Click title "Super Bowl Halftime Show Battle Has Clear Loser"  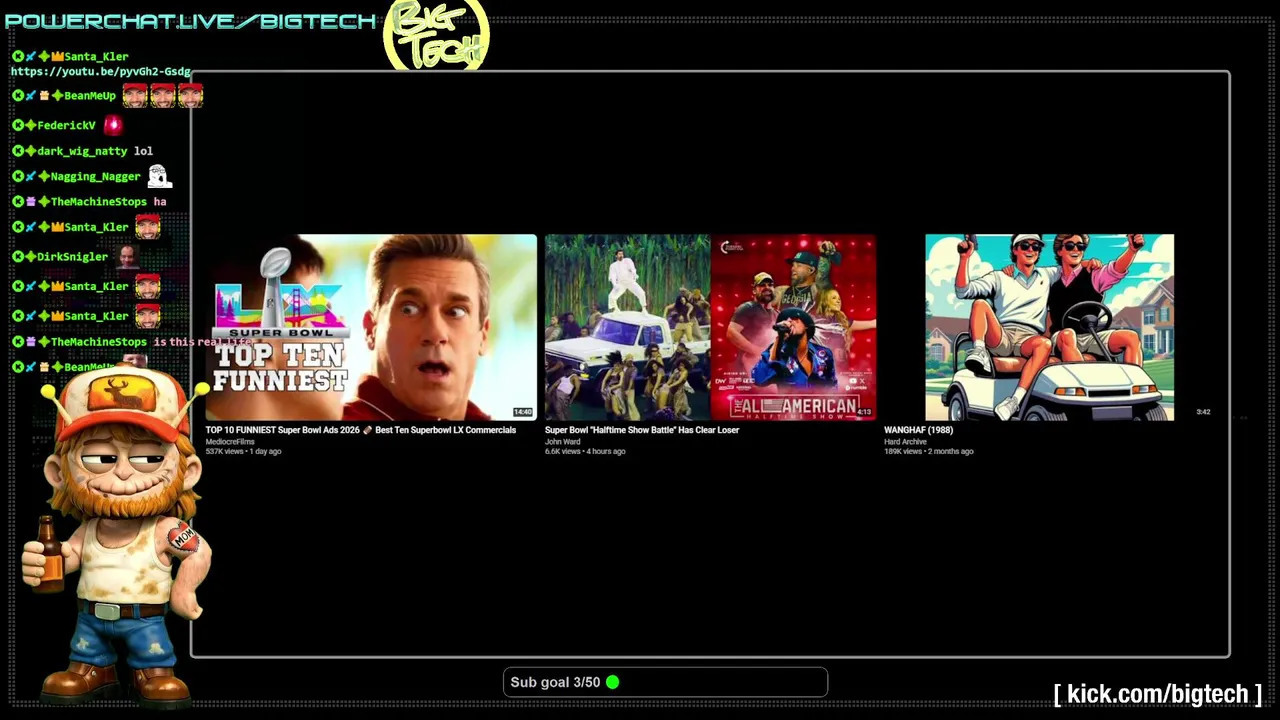pyautogui.click(x=642, y=430)
